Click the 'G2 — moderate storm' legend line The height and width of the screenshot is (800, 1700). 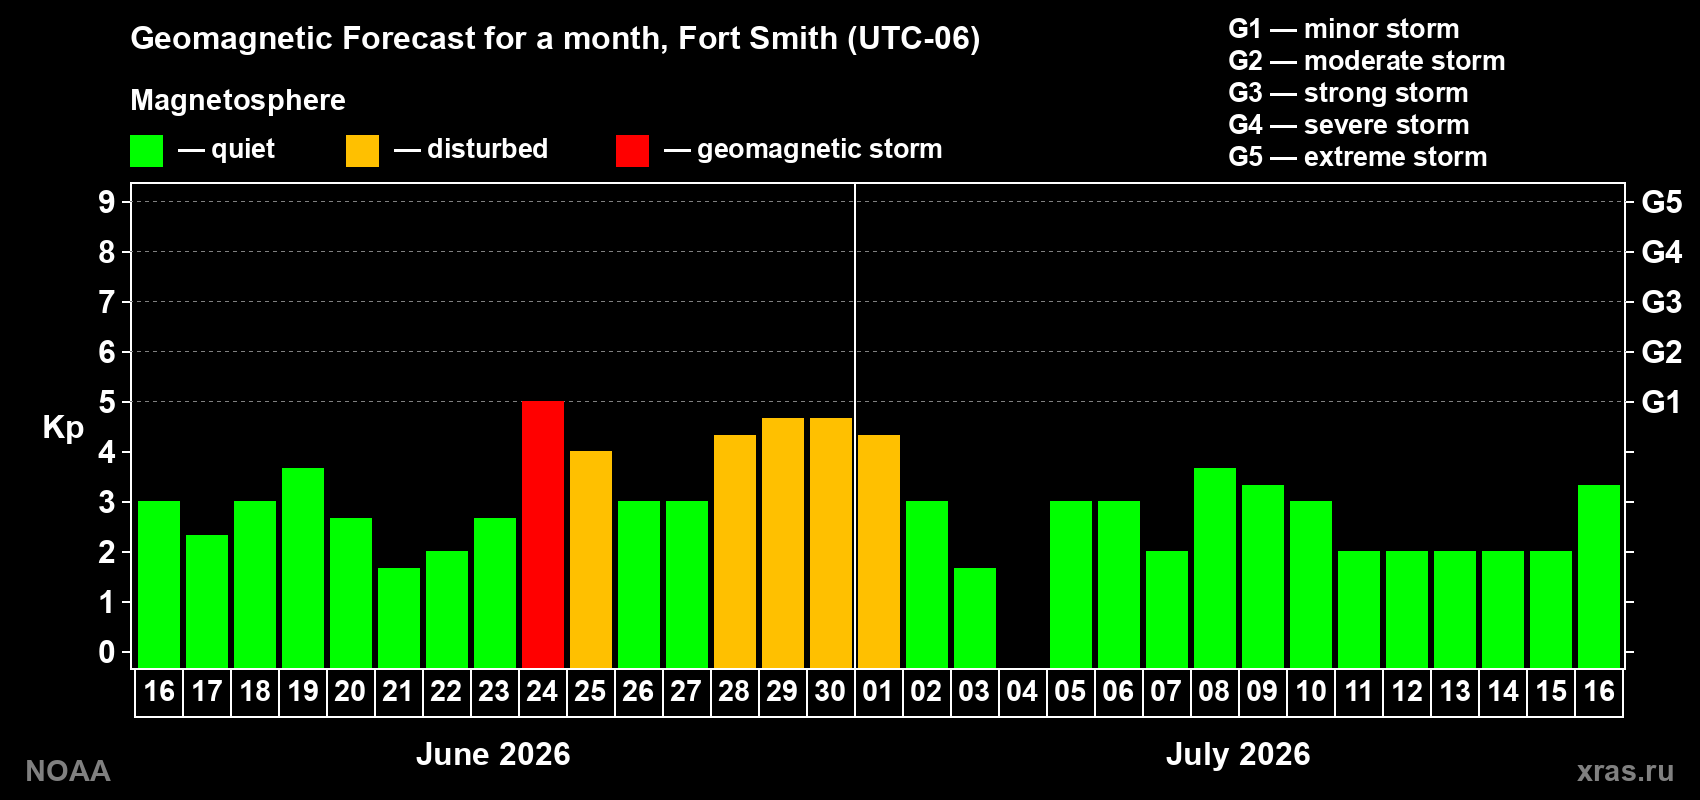tap(1366, 61)
